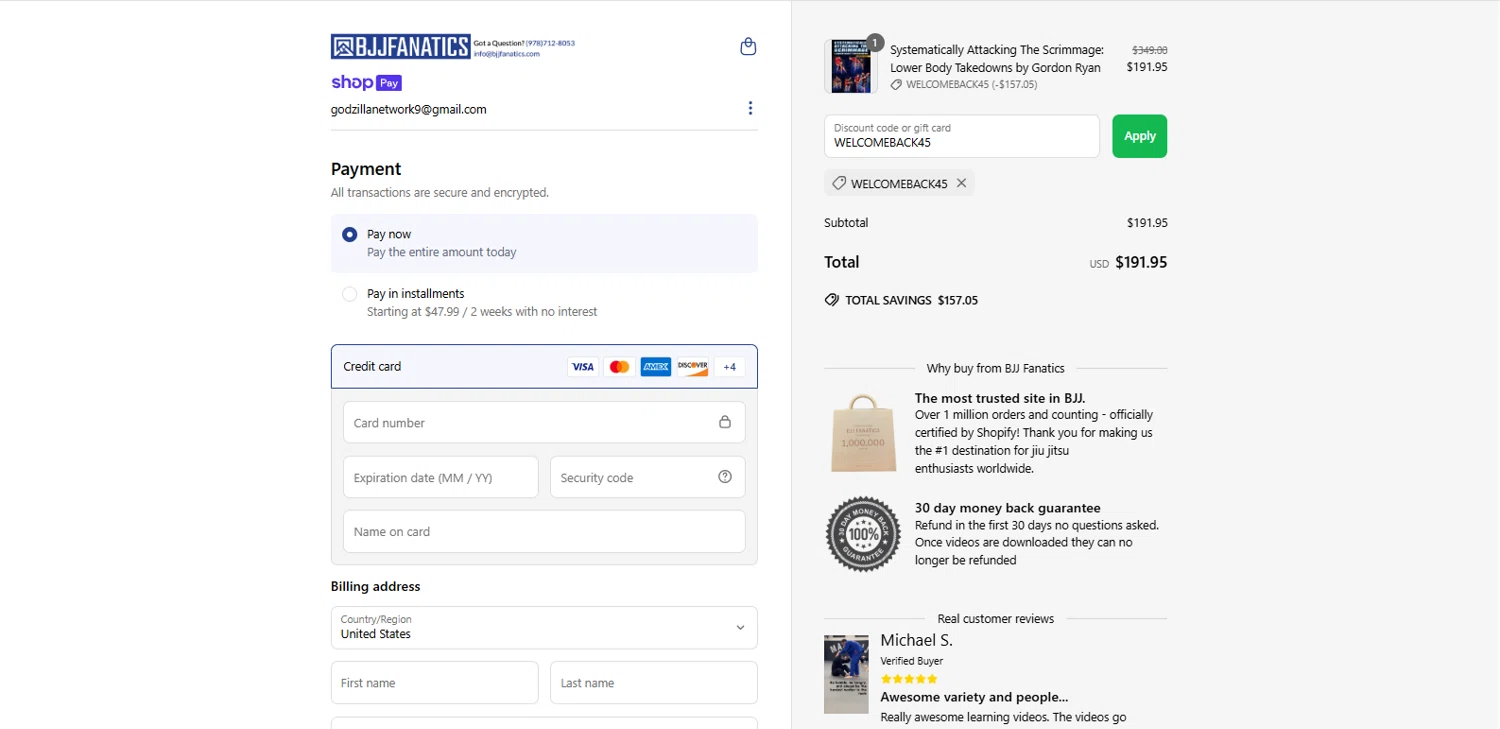Click the Shop Pay logo
This screenshot has height=729, width=1500.
point(366,83)
